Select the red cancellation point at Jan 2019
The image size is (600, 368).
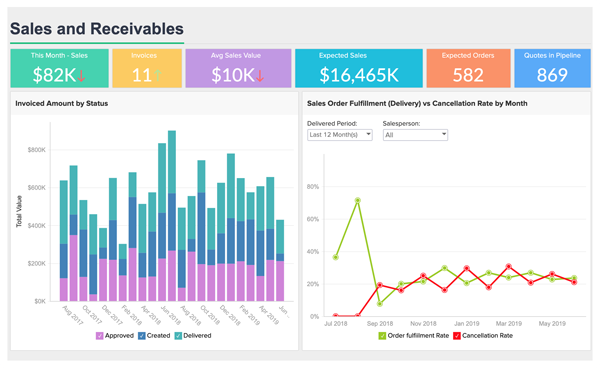466,269
